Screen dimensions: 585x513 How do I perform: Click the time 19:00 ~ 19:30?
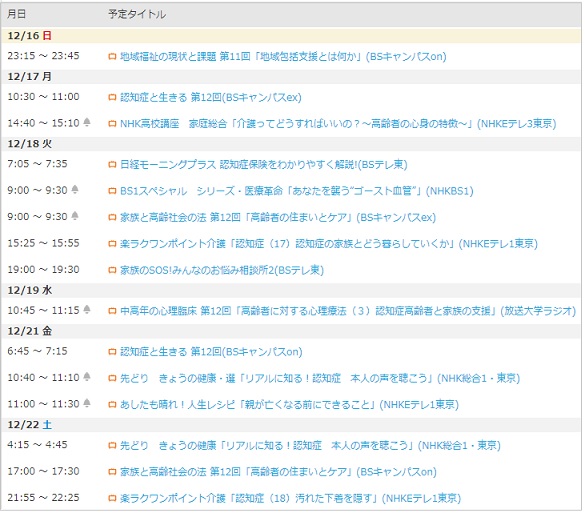(x=43, y=269)
